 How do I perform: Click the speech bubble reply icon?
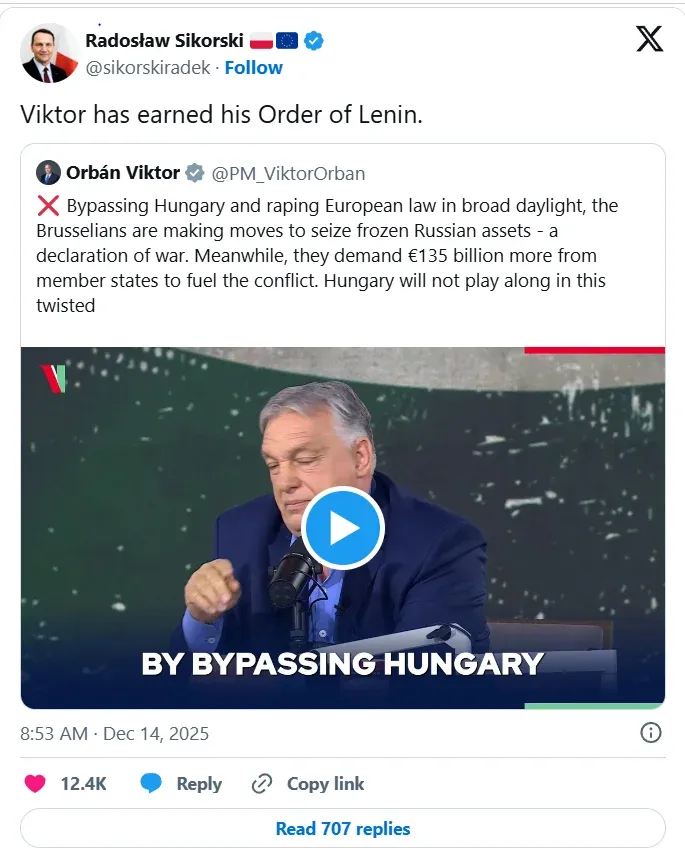(151, 784)
